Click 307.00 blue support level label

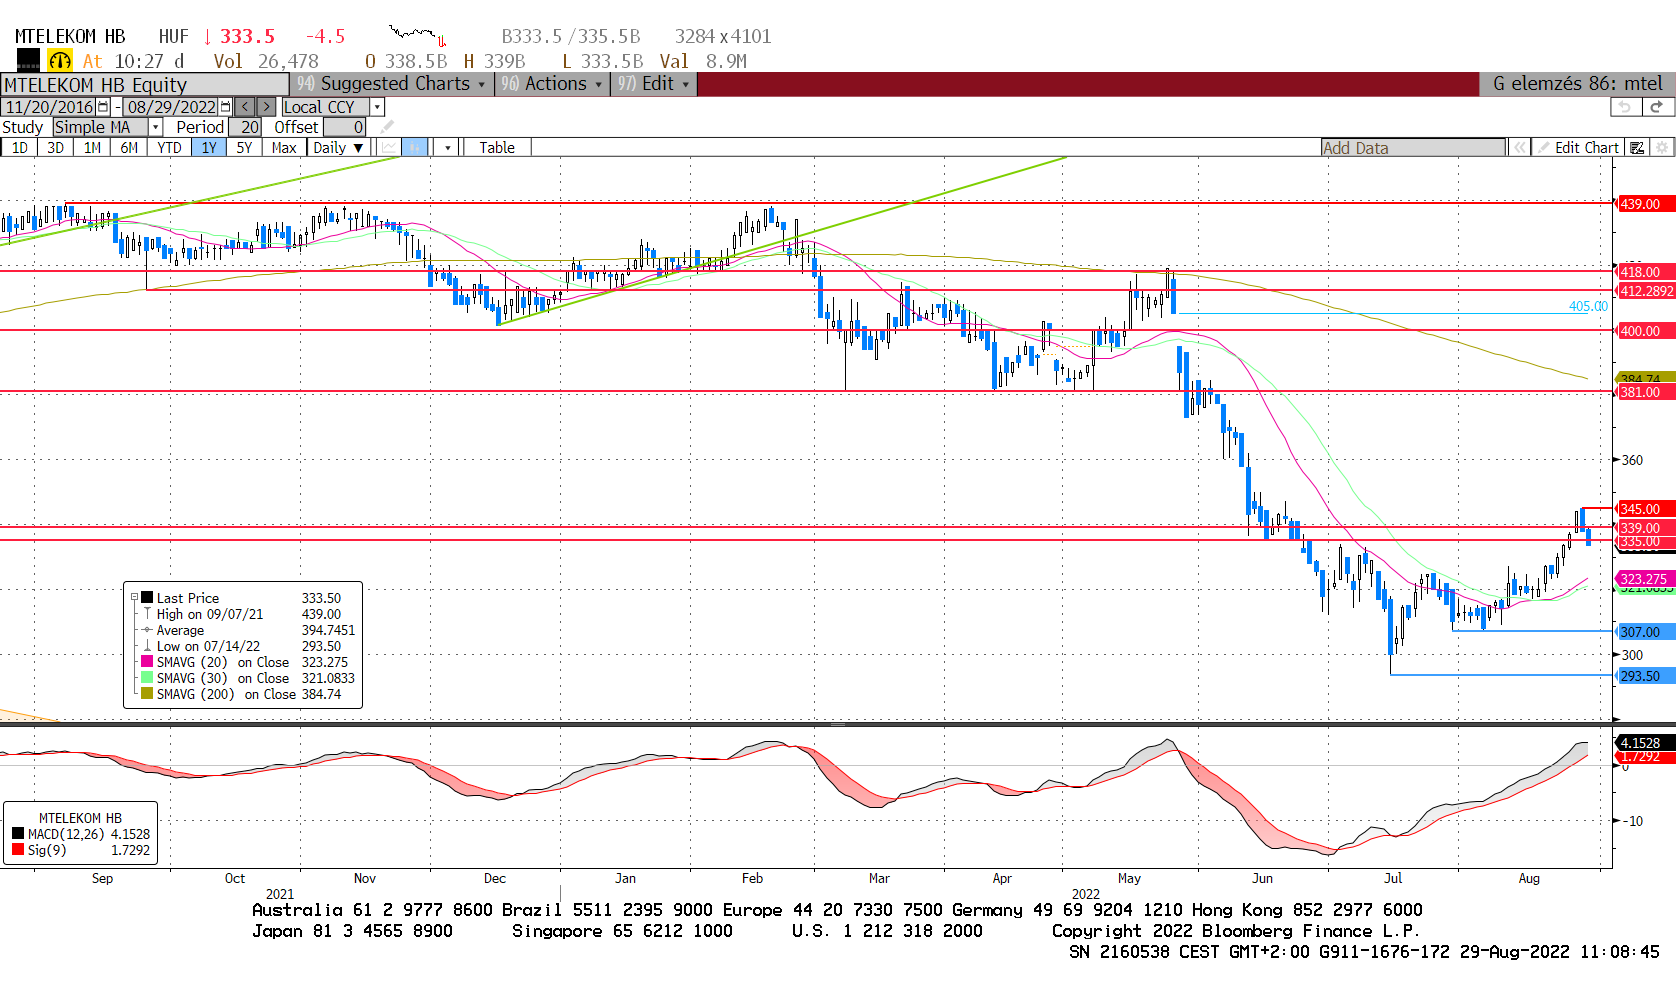tap(1645, 632)
